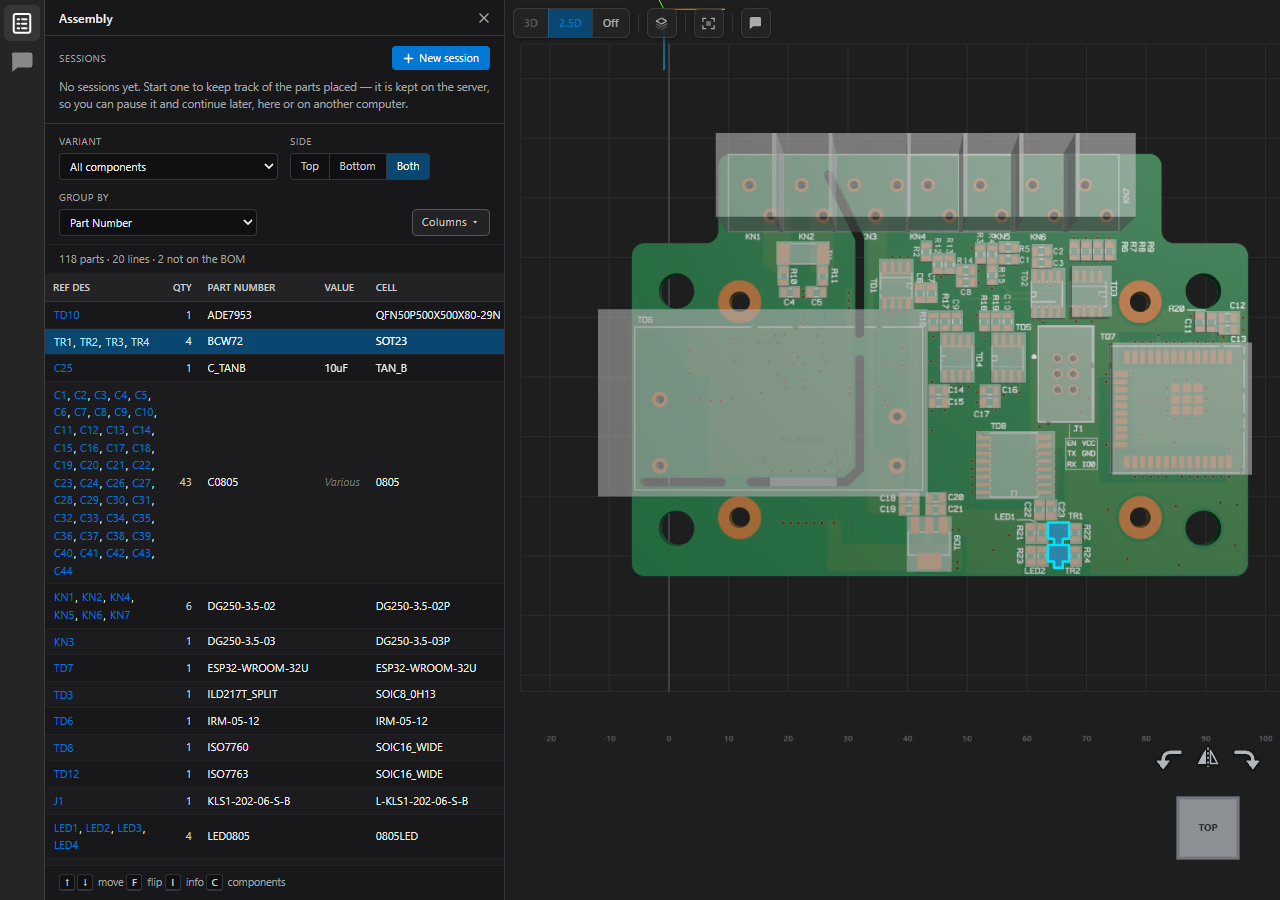Click the F flip key hint

[134, 882]
